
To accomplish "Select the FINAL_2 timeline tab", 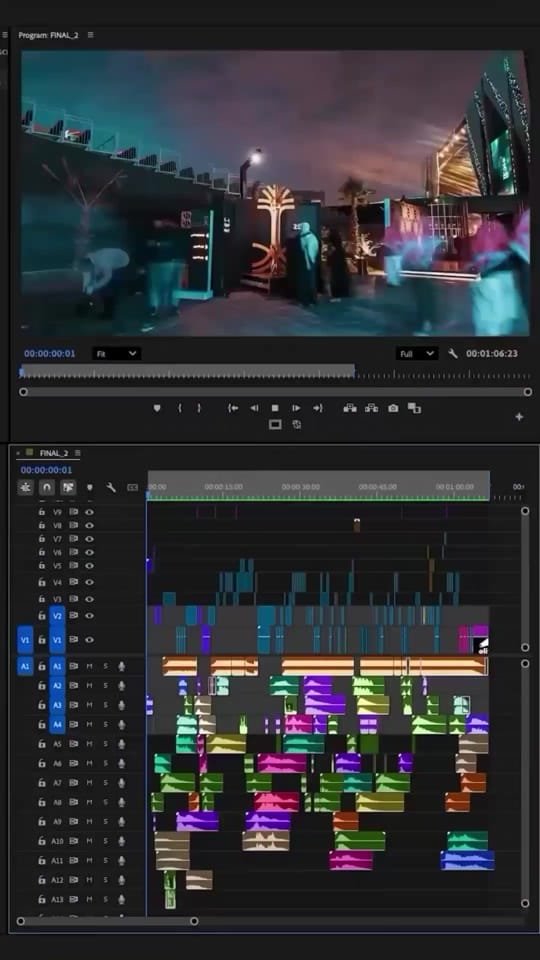I will pos(54,453).
